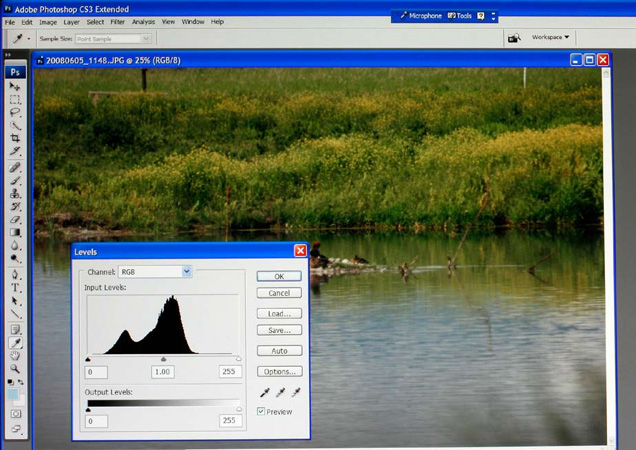Image resolution: width=636 pixels, height=450 pixels.
Task: Click the midtone input levels slider
Action: pos(163,359)
